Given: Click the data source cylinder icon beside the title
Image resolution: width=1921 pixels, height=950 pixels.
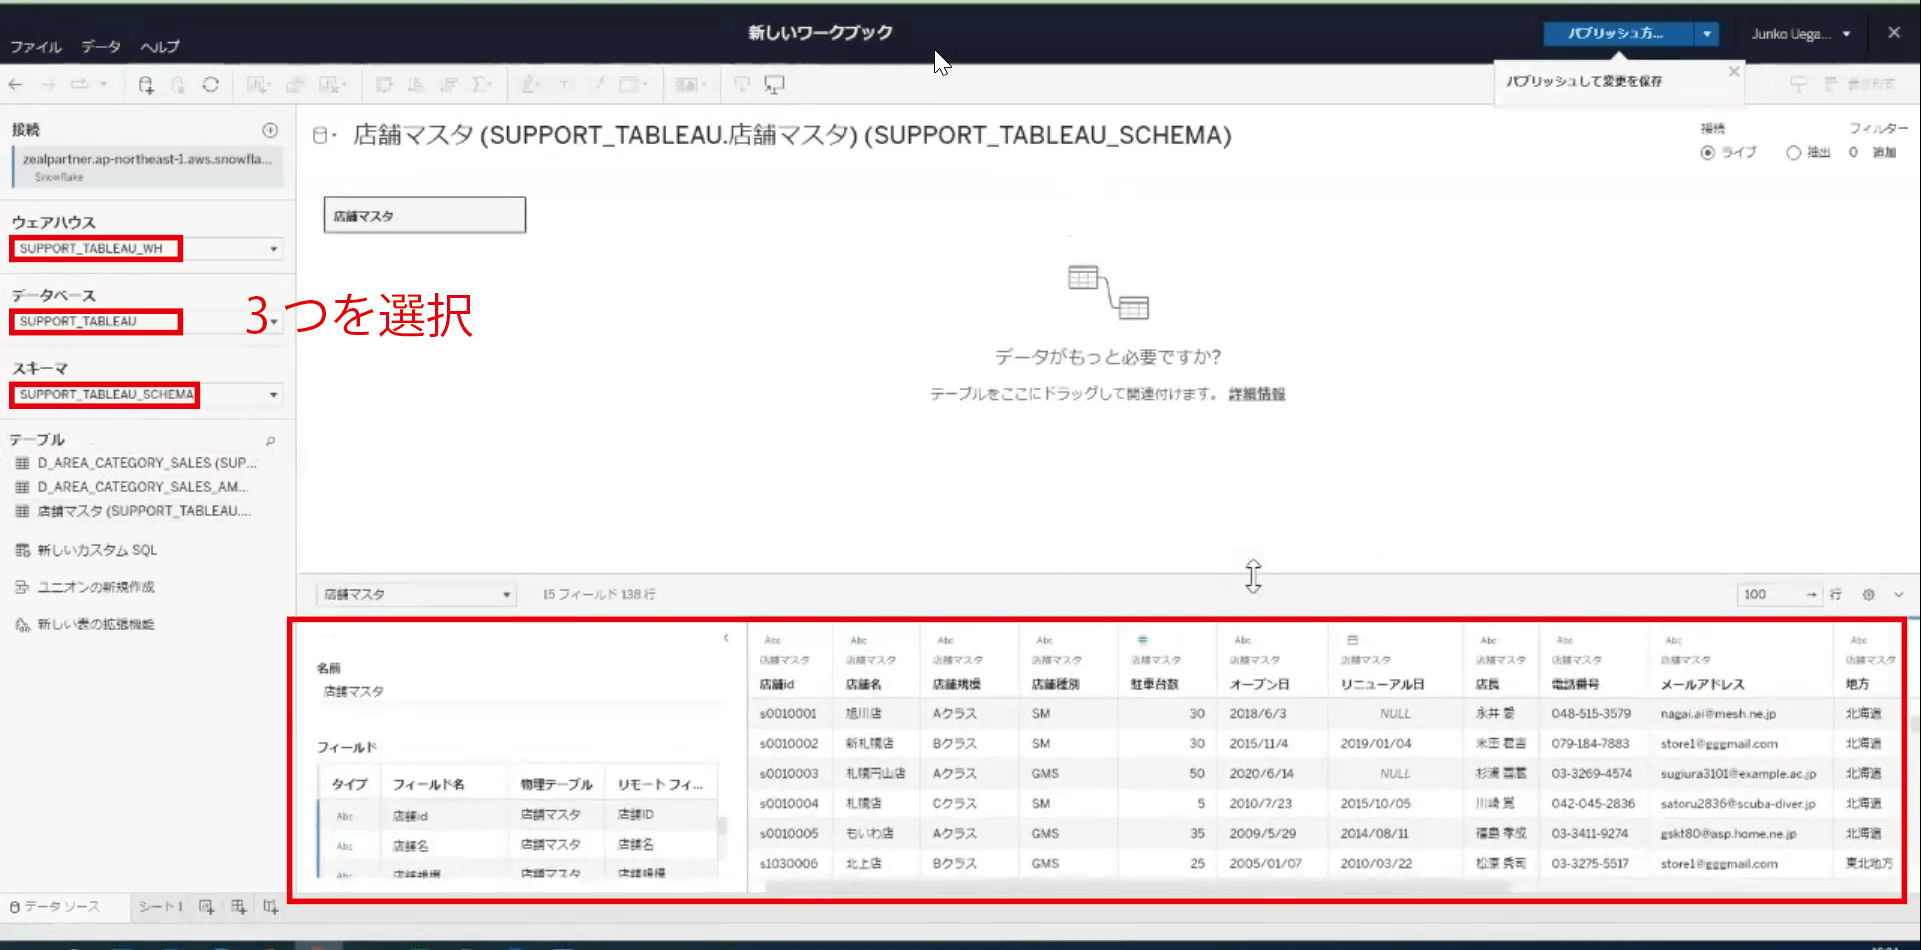Looking at the screenshot, I should click(x=320, y=135).
